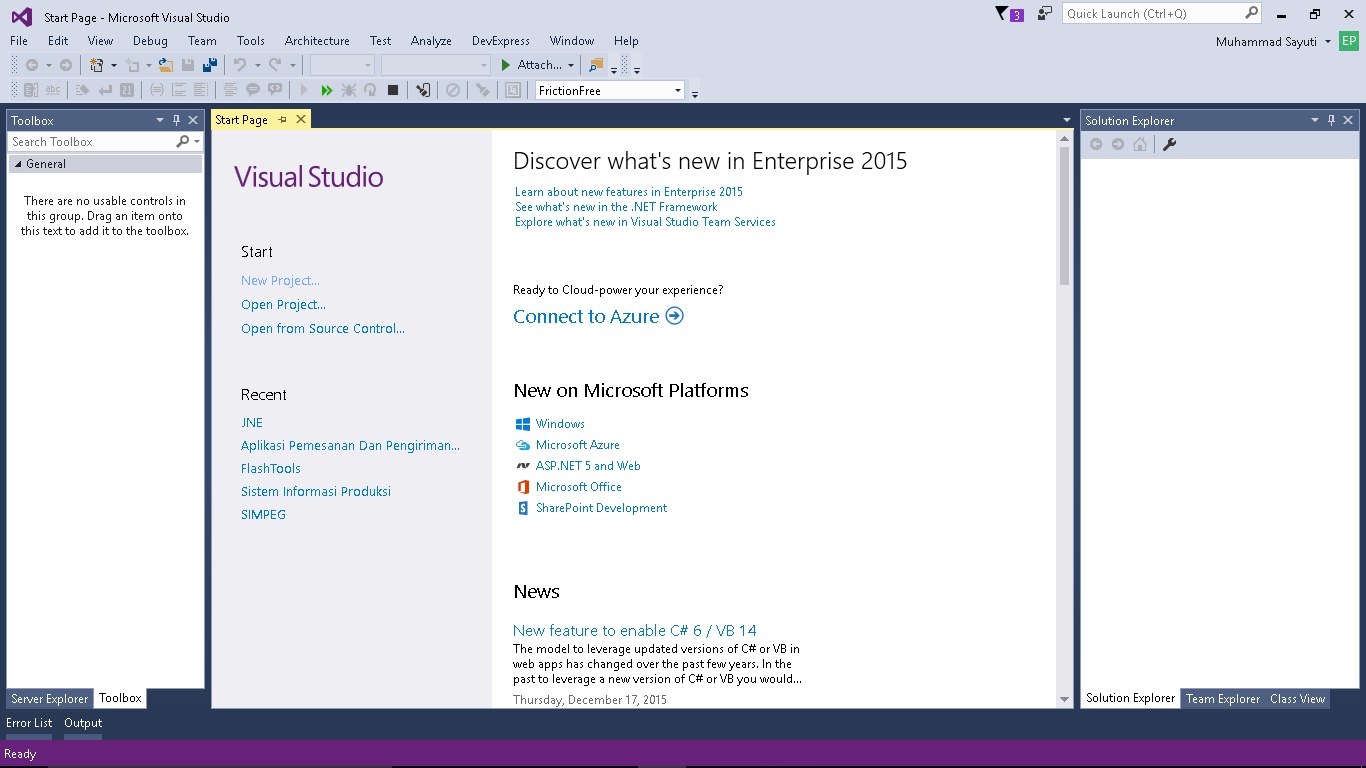Click the Find in Files toolbar icon
The width and height of the screenshot is (1366, 768).
tap(596, 65)
